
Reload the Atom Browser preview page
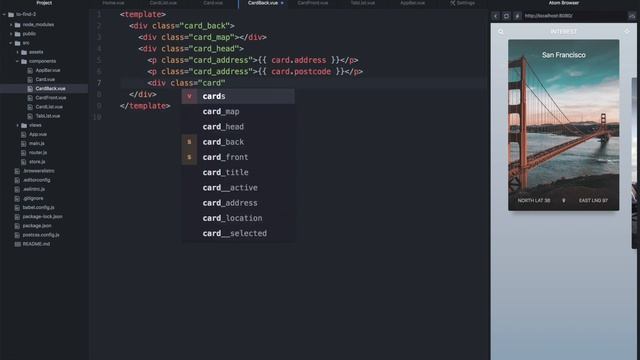(506, 16)
